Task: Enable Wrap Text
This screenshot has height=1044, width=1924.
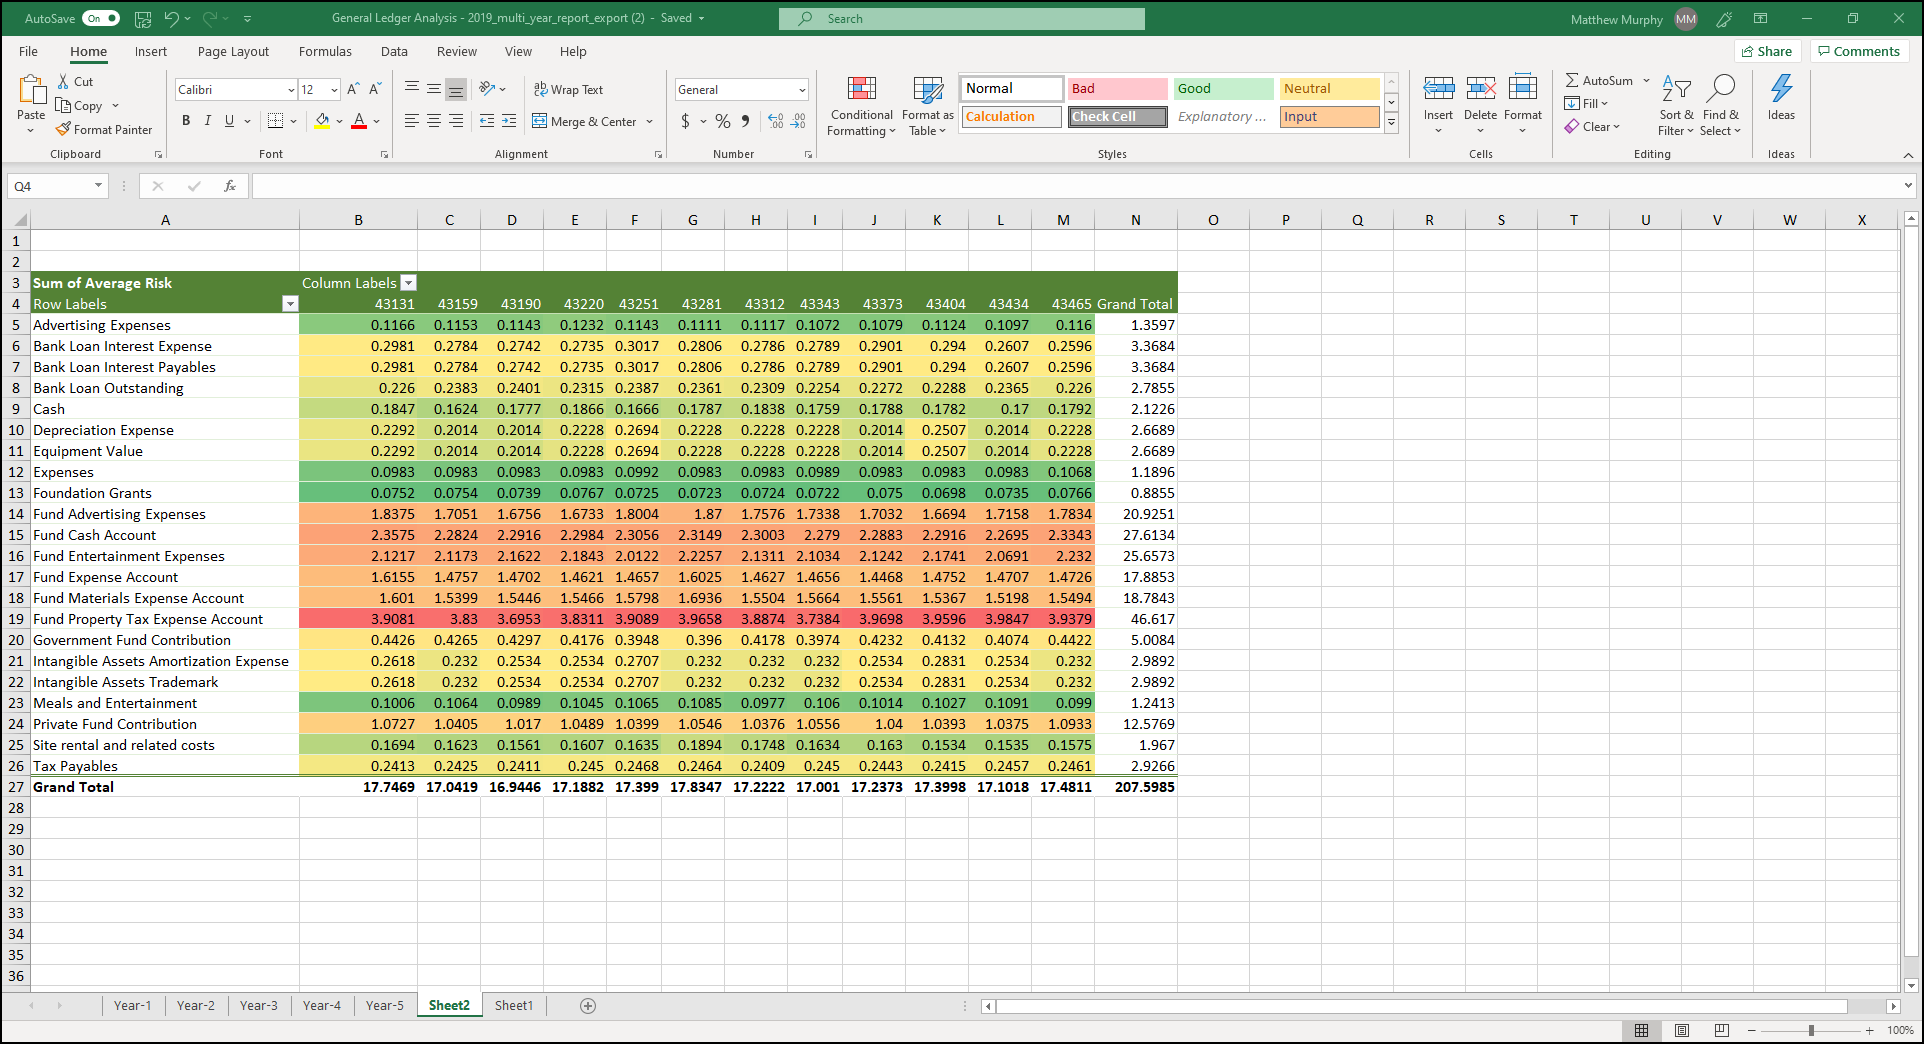Action: tap(568, 89)
